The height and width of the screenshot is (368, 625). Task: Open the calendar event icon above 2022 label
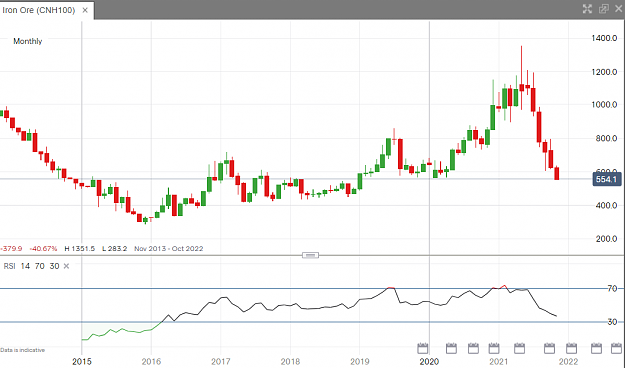tap(571, 348)
